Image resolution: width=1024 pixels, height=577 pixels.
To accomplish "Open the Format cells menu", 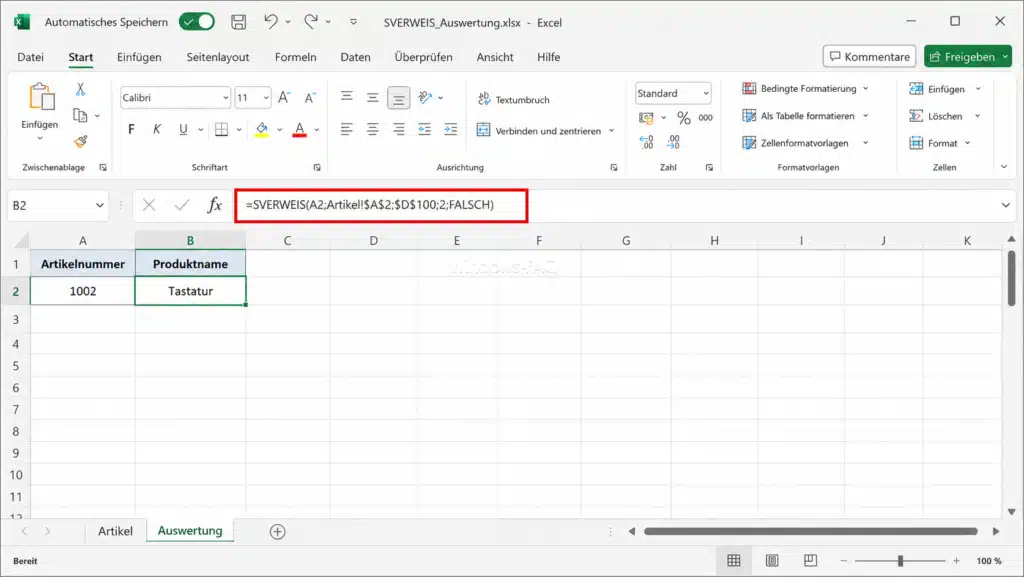I will coord(940,143).
